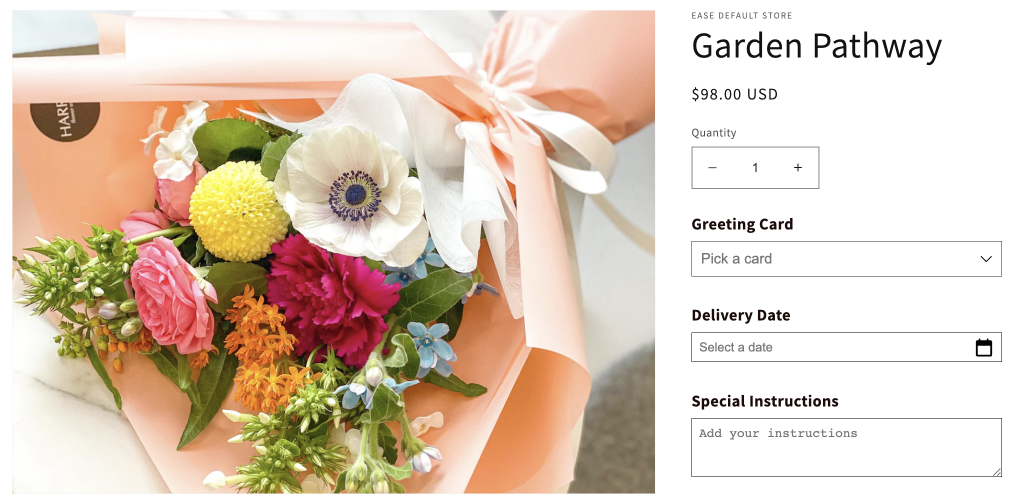This screenshot has width=1024, height=504.
Task: Click the Quantity label
Action: (714, 133)
